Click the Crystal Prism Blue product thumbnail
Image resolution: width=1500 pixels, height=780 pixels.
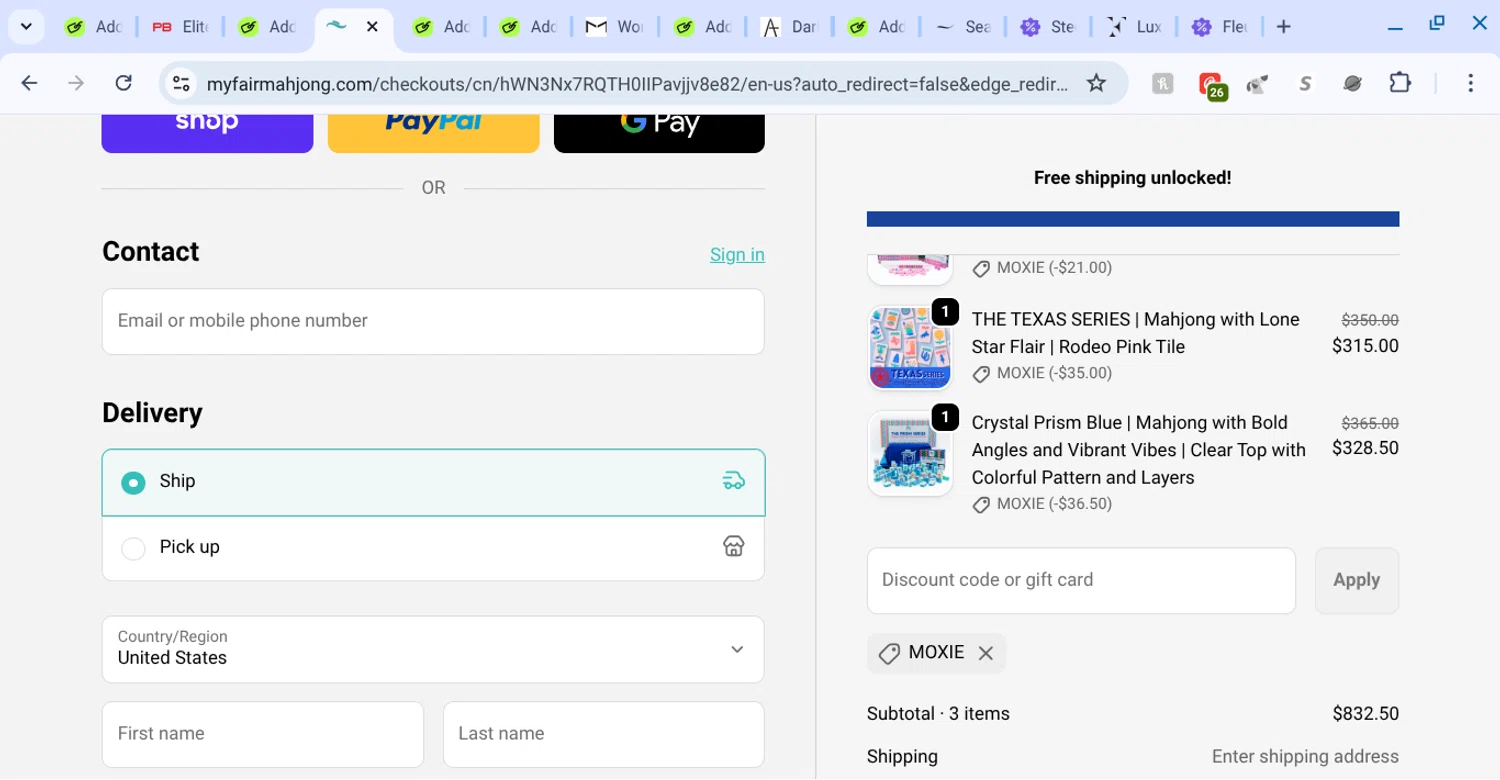click(910, 453)
